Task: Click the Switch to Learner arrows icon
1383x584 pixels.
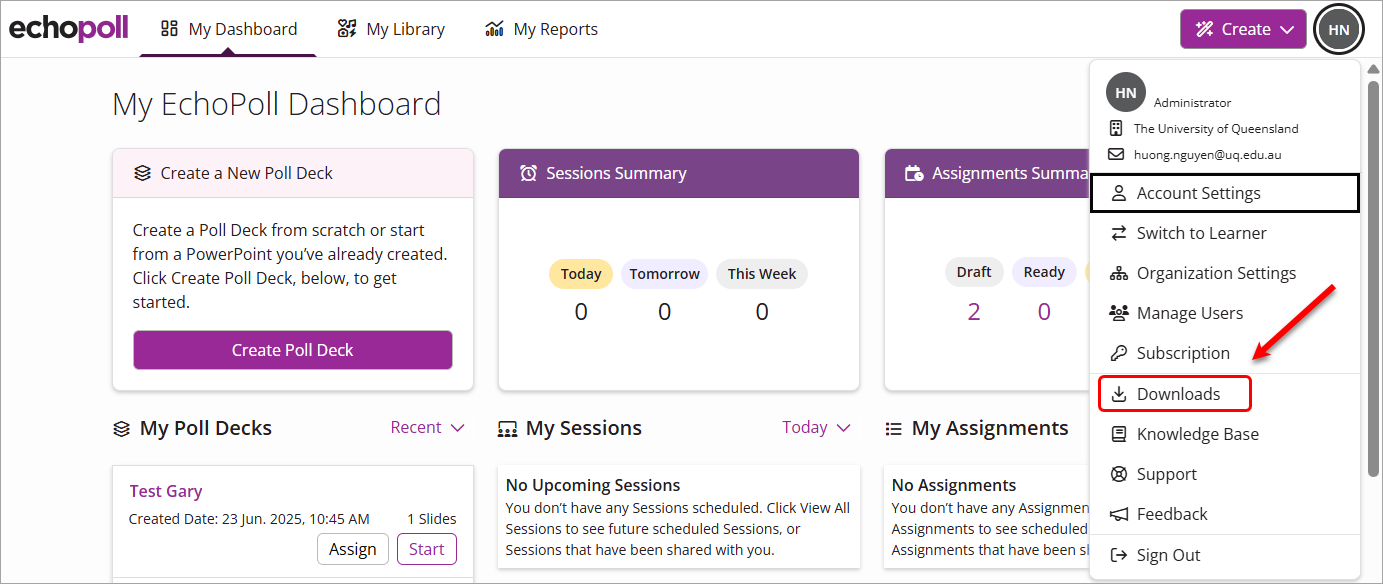Action: coord(1119,233)
